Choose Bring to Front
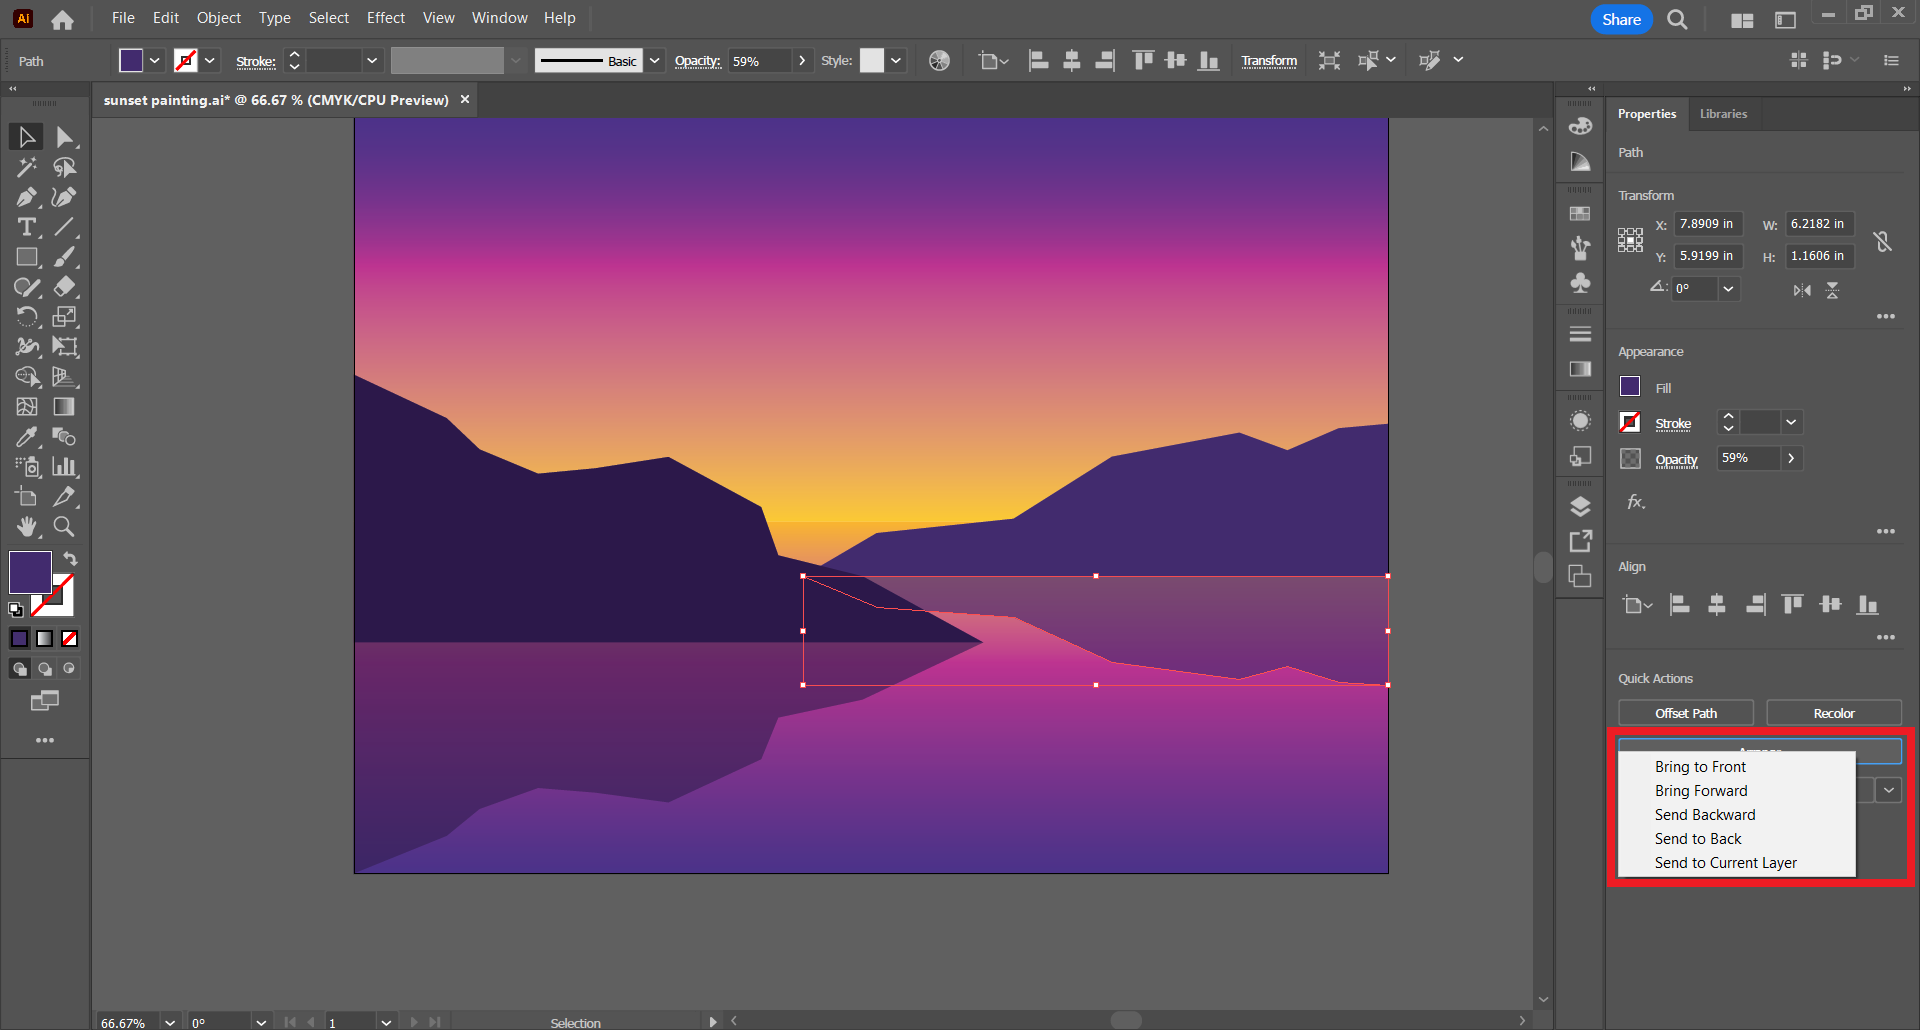 (x=1700, y=767)
